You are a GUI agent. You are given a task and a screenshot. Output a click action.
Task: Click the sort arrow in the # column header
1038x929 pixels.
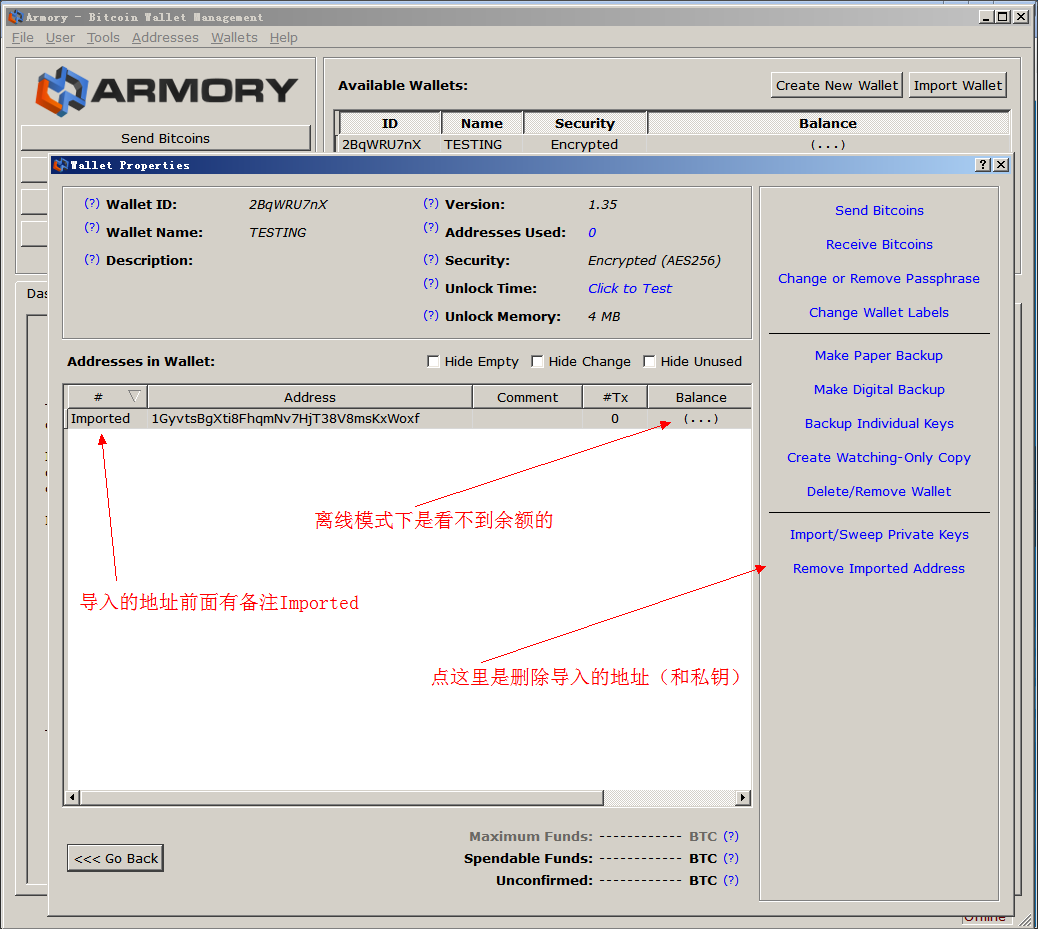pos(135,397)
